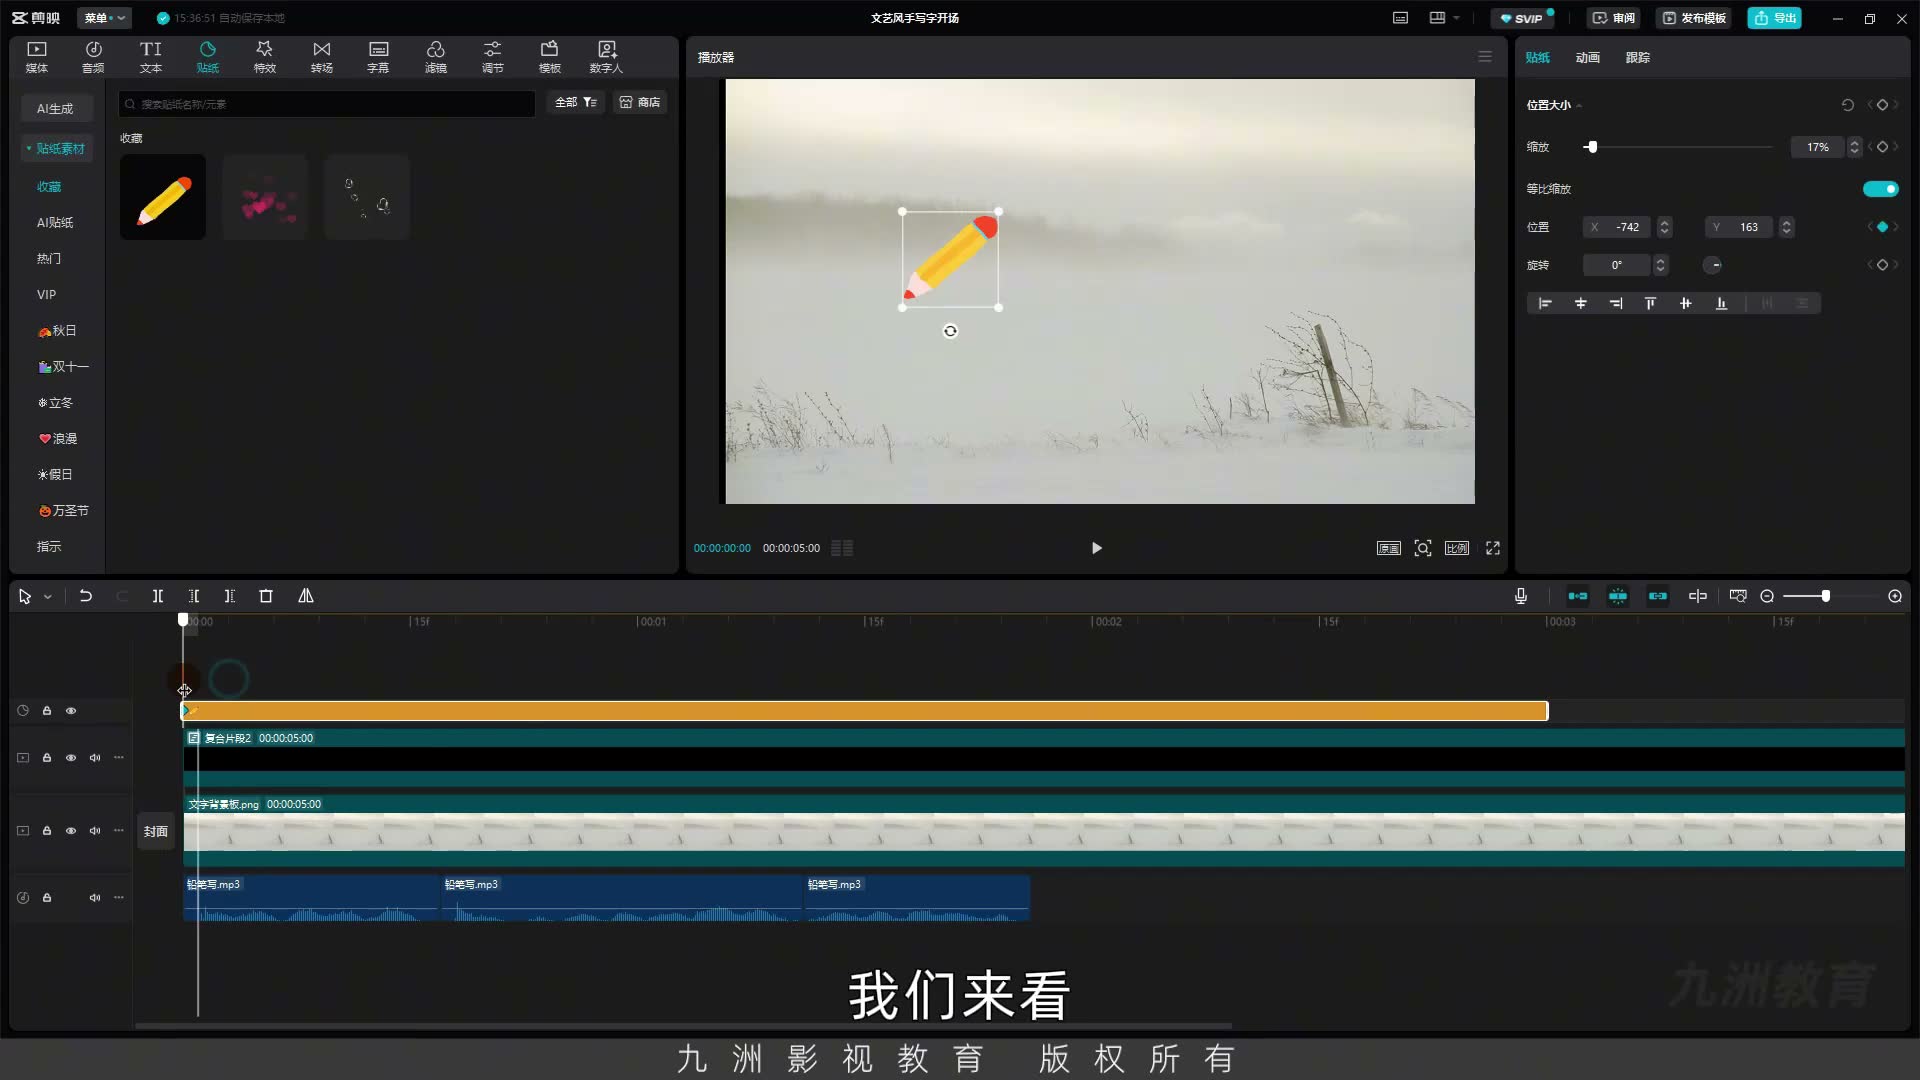Switch to the 跟踪 tab
This screenshot has width=1920, height=1080.
click(x=1637, y=58)
